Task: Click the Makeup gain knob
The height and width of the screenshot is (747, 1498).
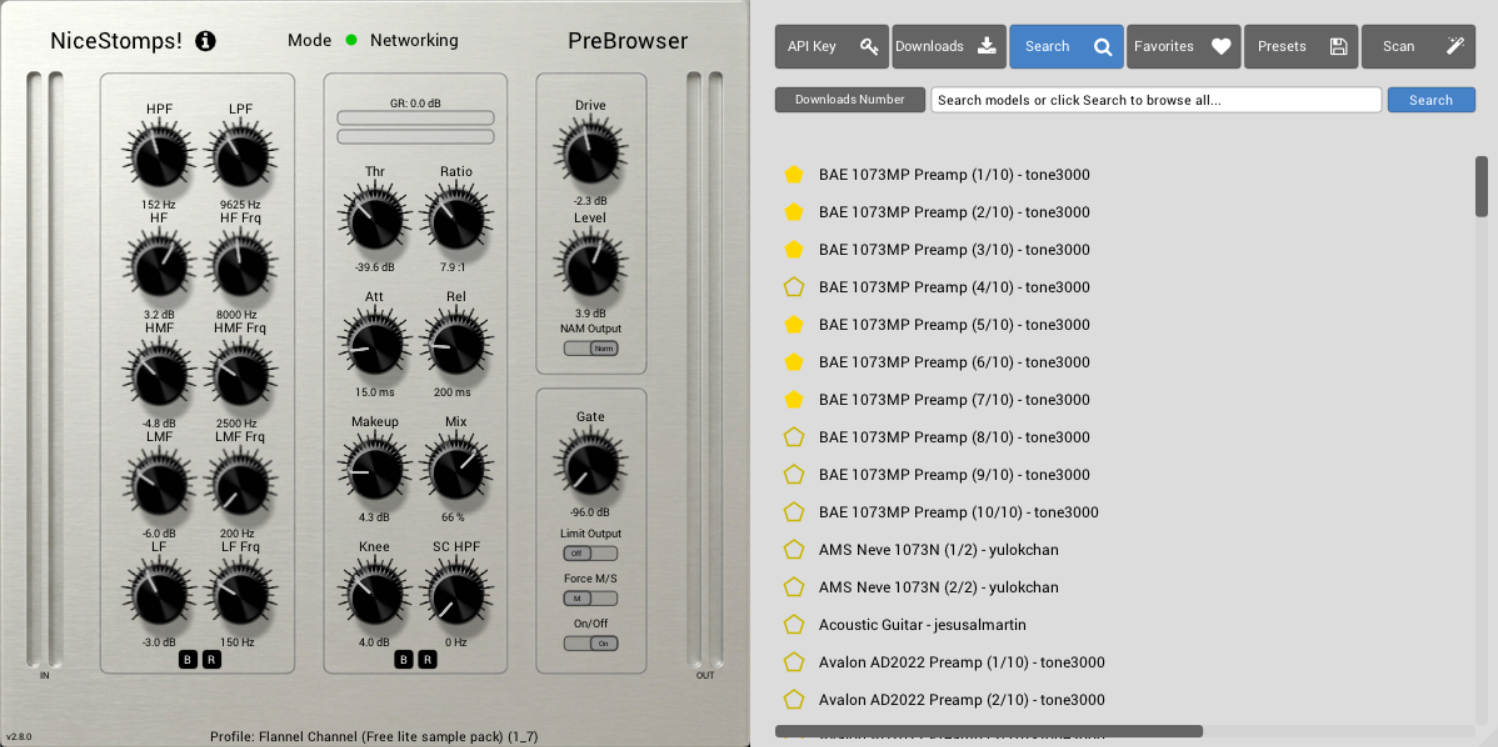Action: (x=375, y=469)
